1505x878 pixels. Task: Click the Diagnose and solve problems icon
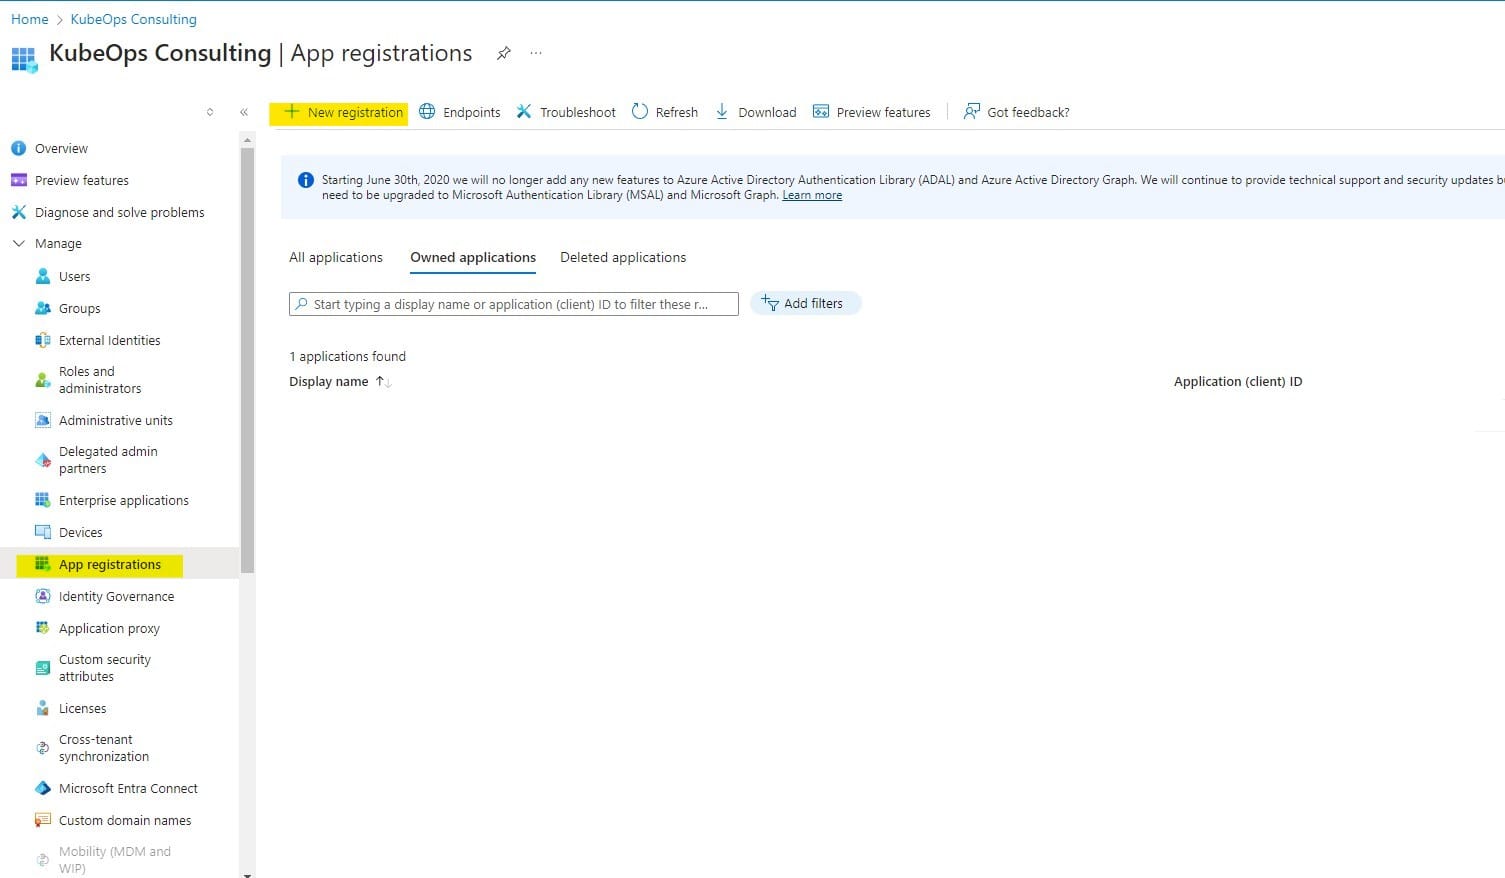18,212
